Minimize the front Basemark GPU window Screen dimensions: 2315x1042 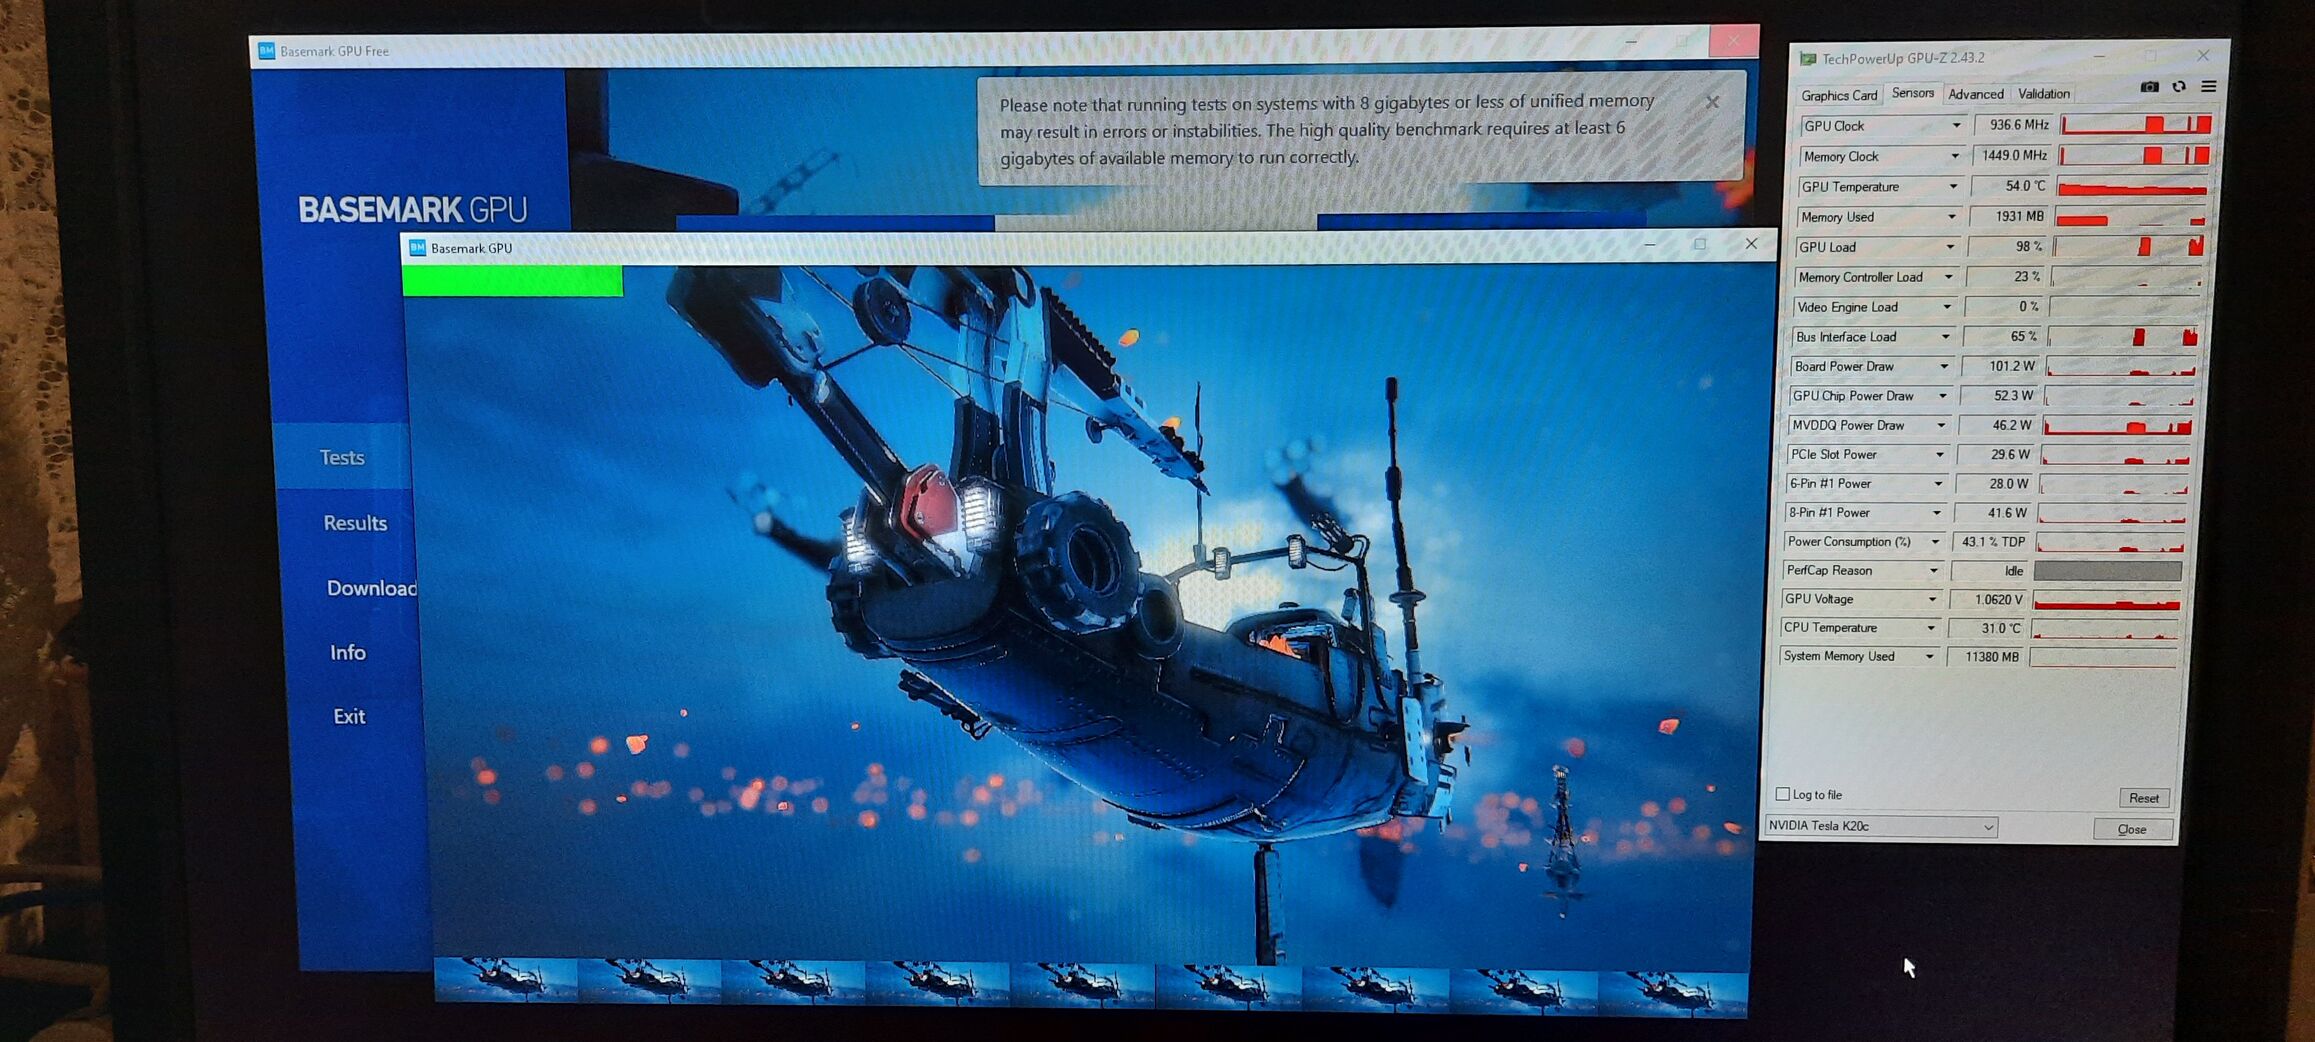tap(1650, 245)
